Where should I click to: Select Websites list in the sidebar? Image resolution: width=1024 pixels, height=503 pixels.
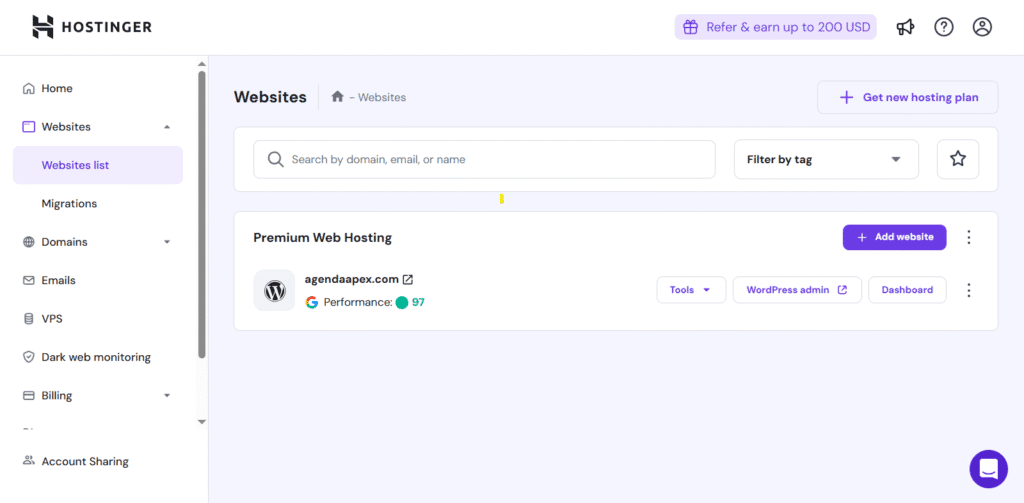98,165
